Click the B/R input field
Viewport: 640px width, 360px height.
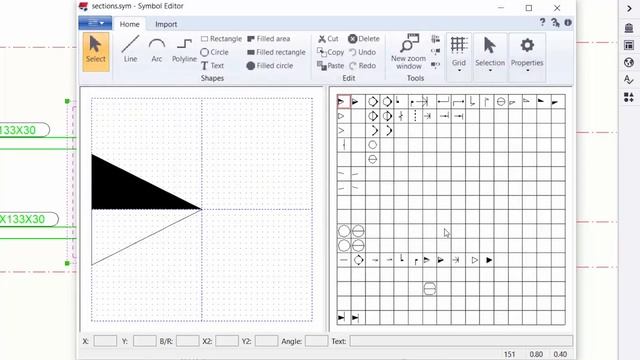(x=187, y=341)
